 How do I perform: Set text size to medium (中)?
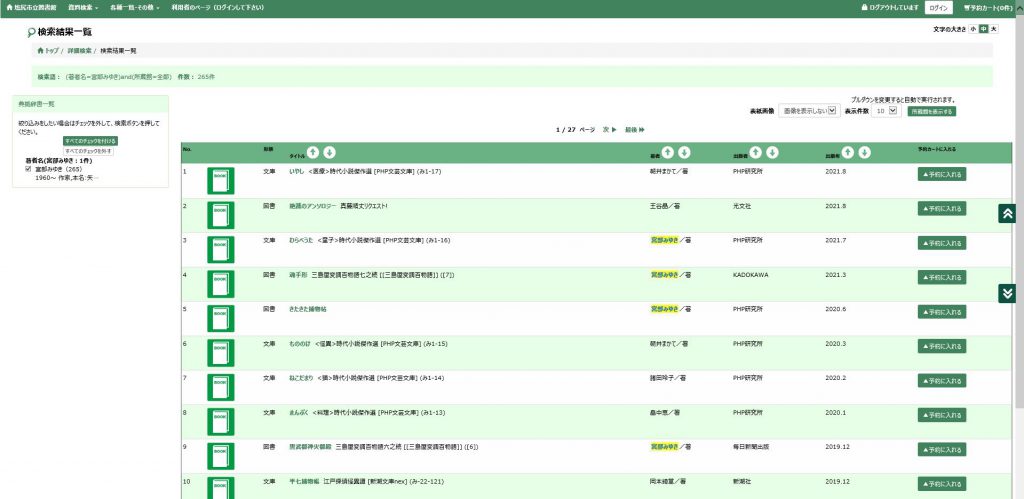tap(984, 29)
